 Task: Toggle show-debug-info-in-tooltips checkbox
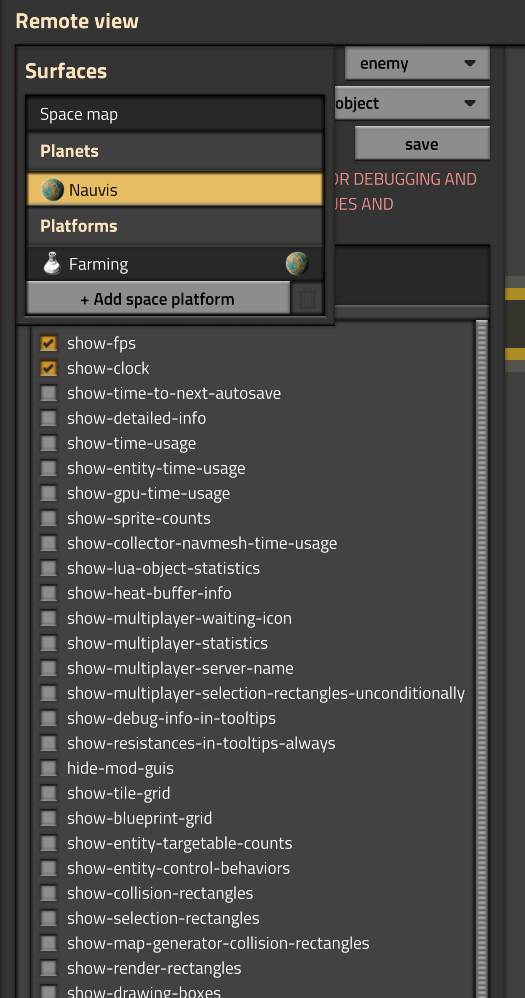[x=48, y=718]
